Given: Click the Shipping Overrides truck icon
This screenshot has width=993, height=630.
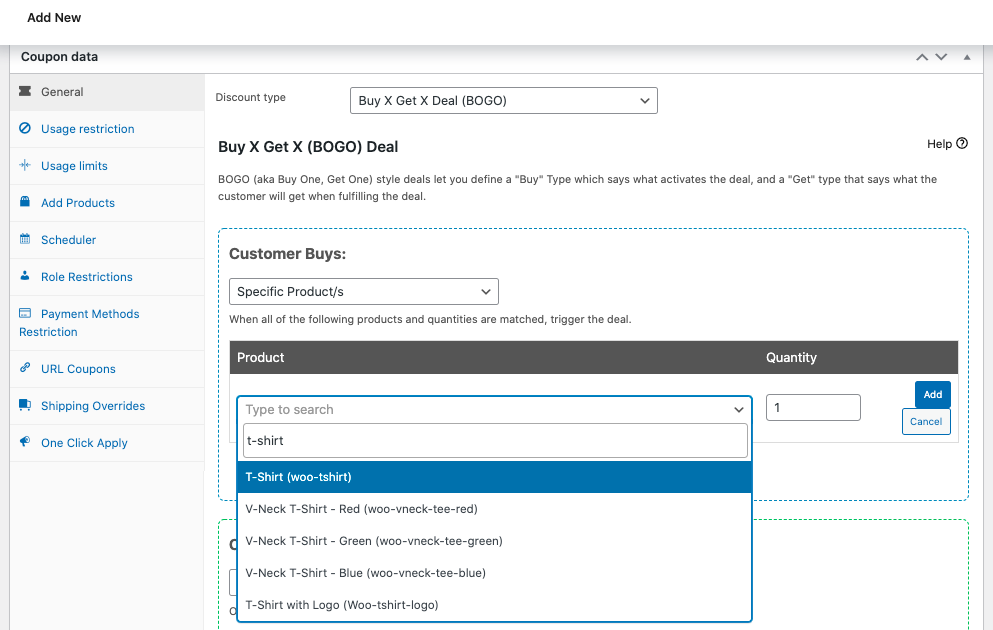Looking at the screenshot, I should [x=25, y=405].
